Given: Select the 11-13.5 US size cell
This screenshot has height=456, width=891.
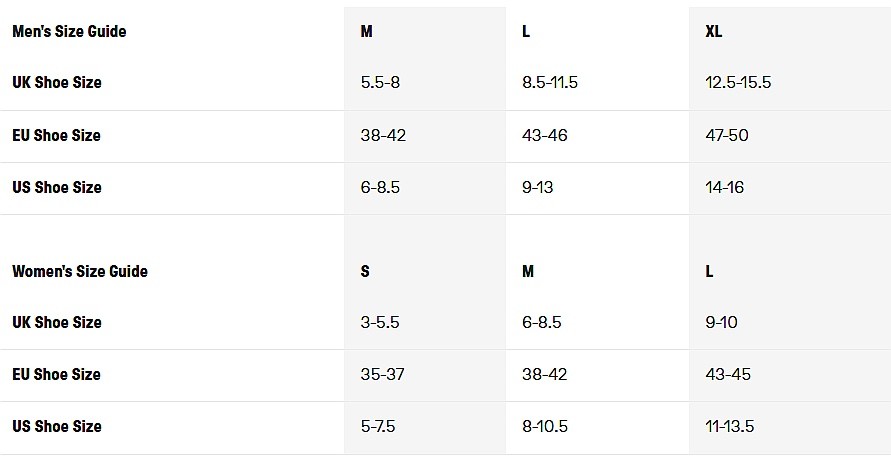Looking at the screenshot, I should (730, 426).
